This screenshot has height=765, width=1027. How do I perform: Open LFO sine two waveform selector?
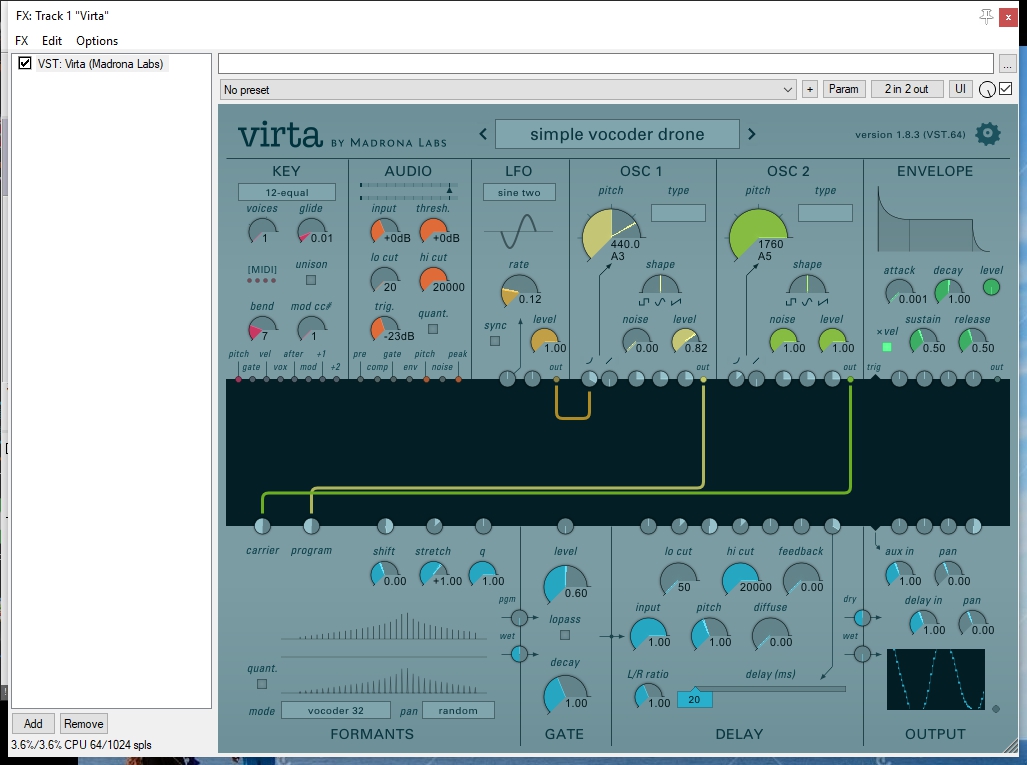(x=519, y=192)
